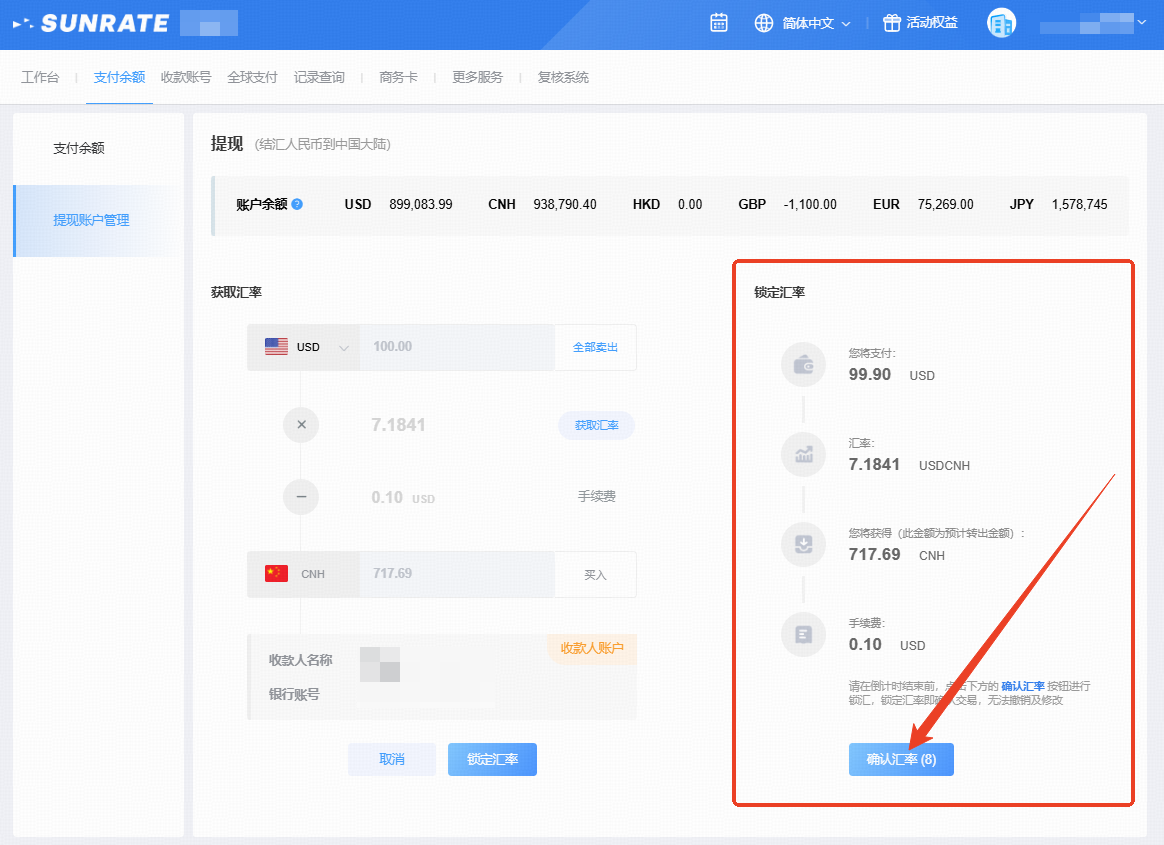The width and height of the screenshot is (1164, 845).
Task: Click the USD amount input field
Action: pyautogui.click(x=457, y=347)
